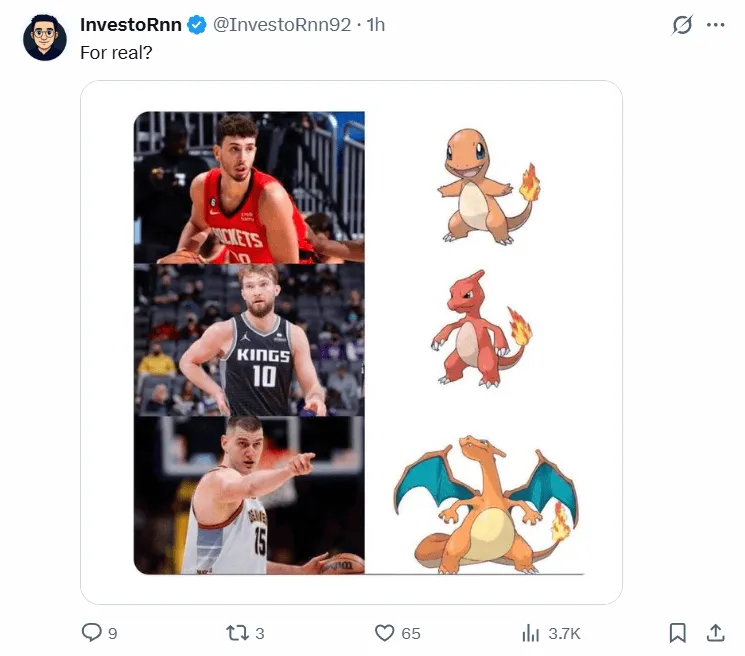Open the three-dot More options menu
745x656 pixels.
715,25
